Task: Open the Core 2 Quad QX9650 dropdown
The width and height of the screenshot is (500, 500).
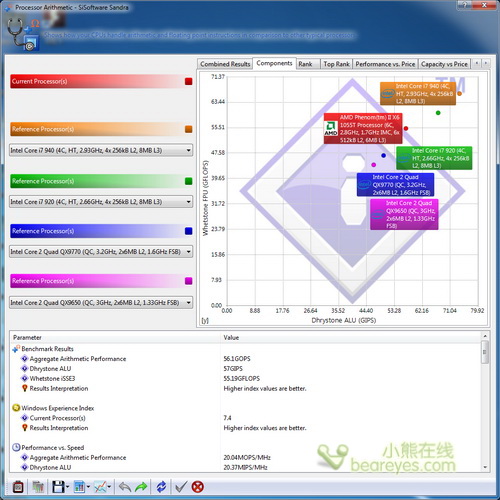Action: pyautogui.click(x=101, y=303)
